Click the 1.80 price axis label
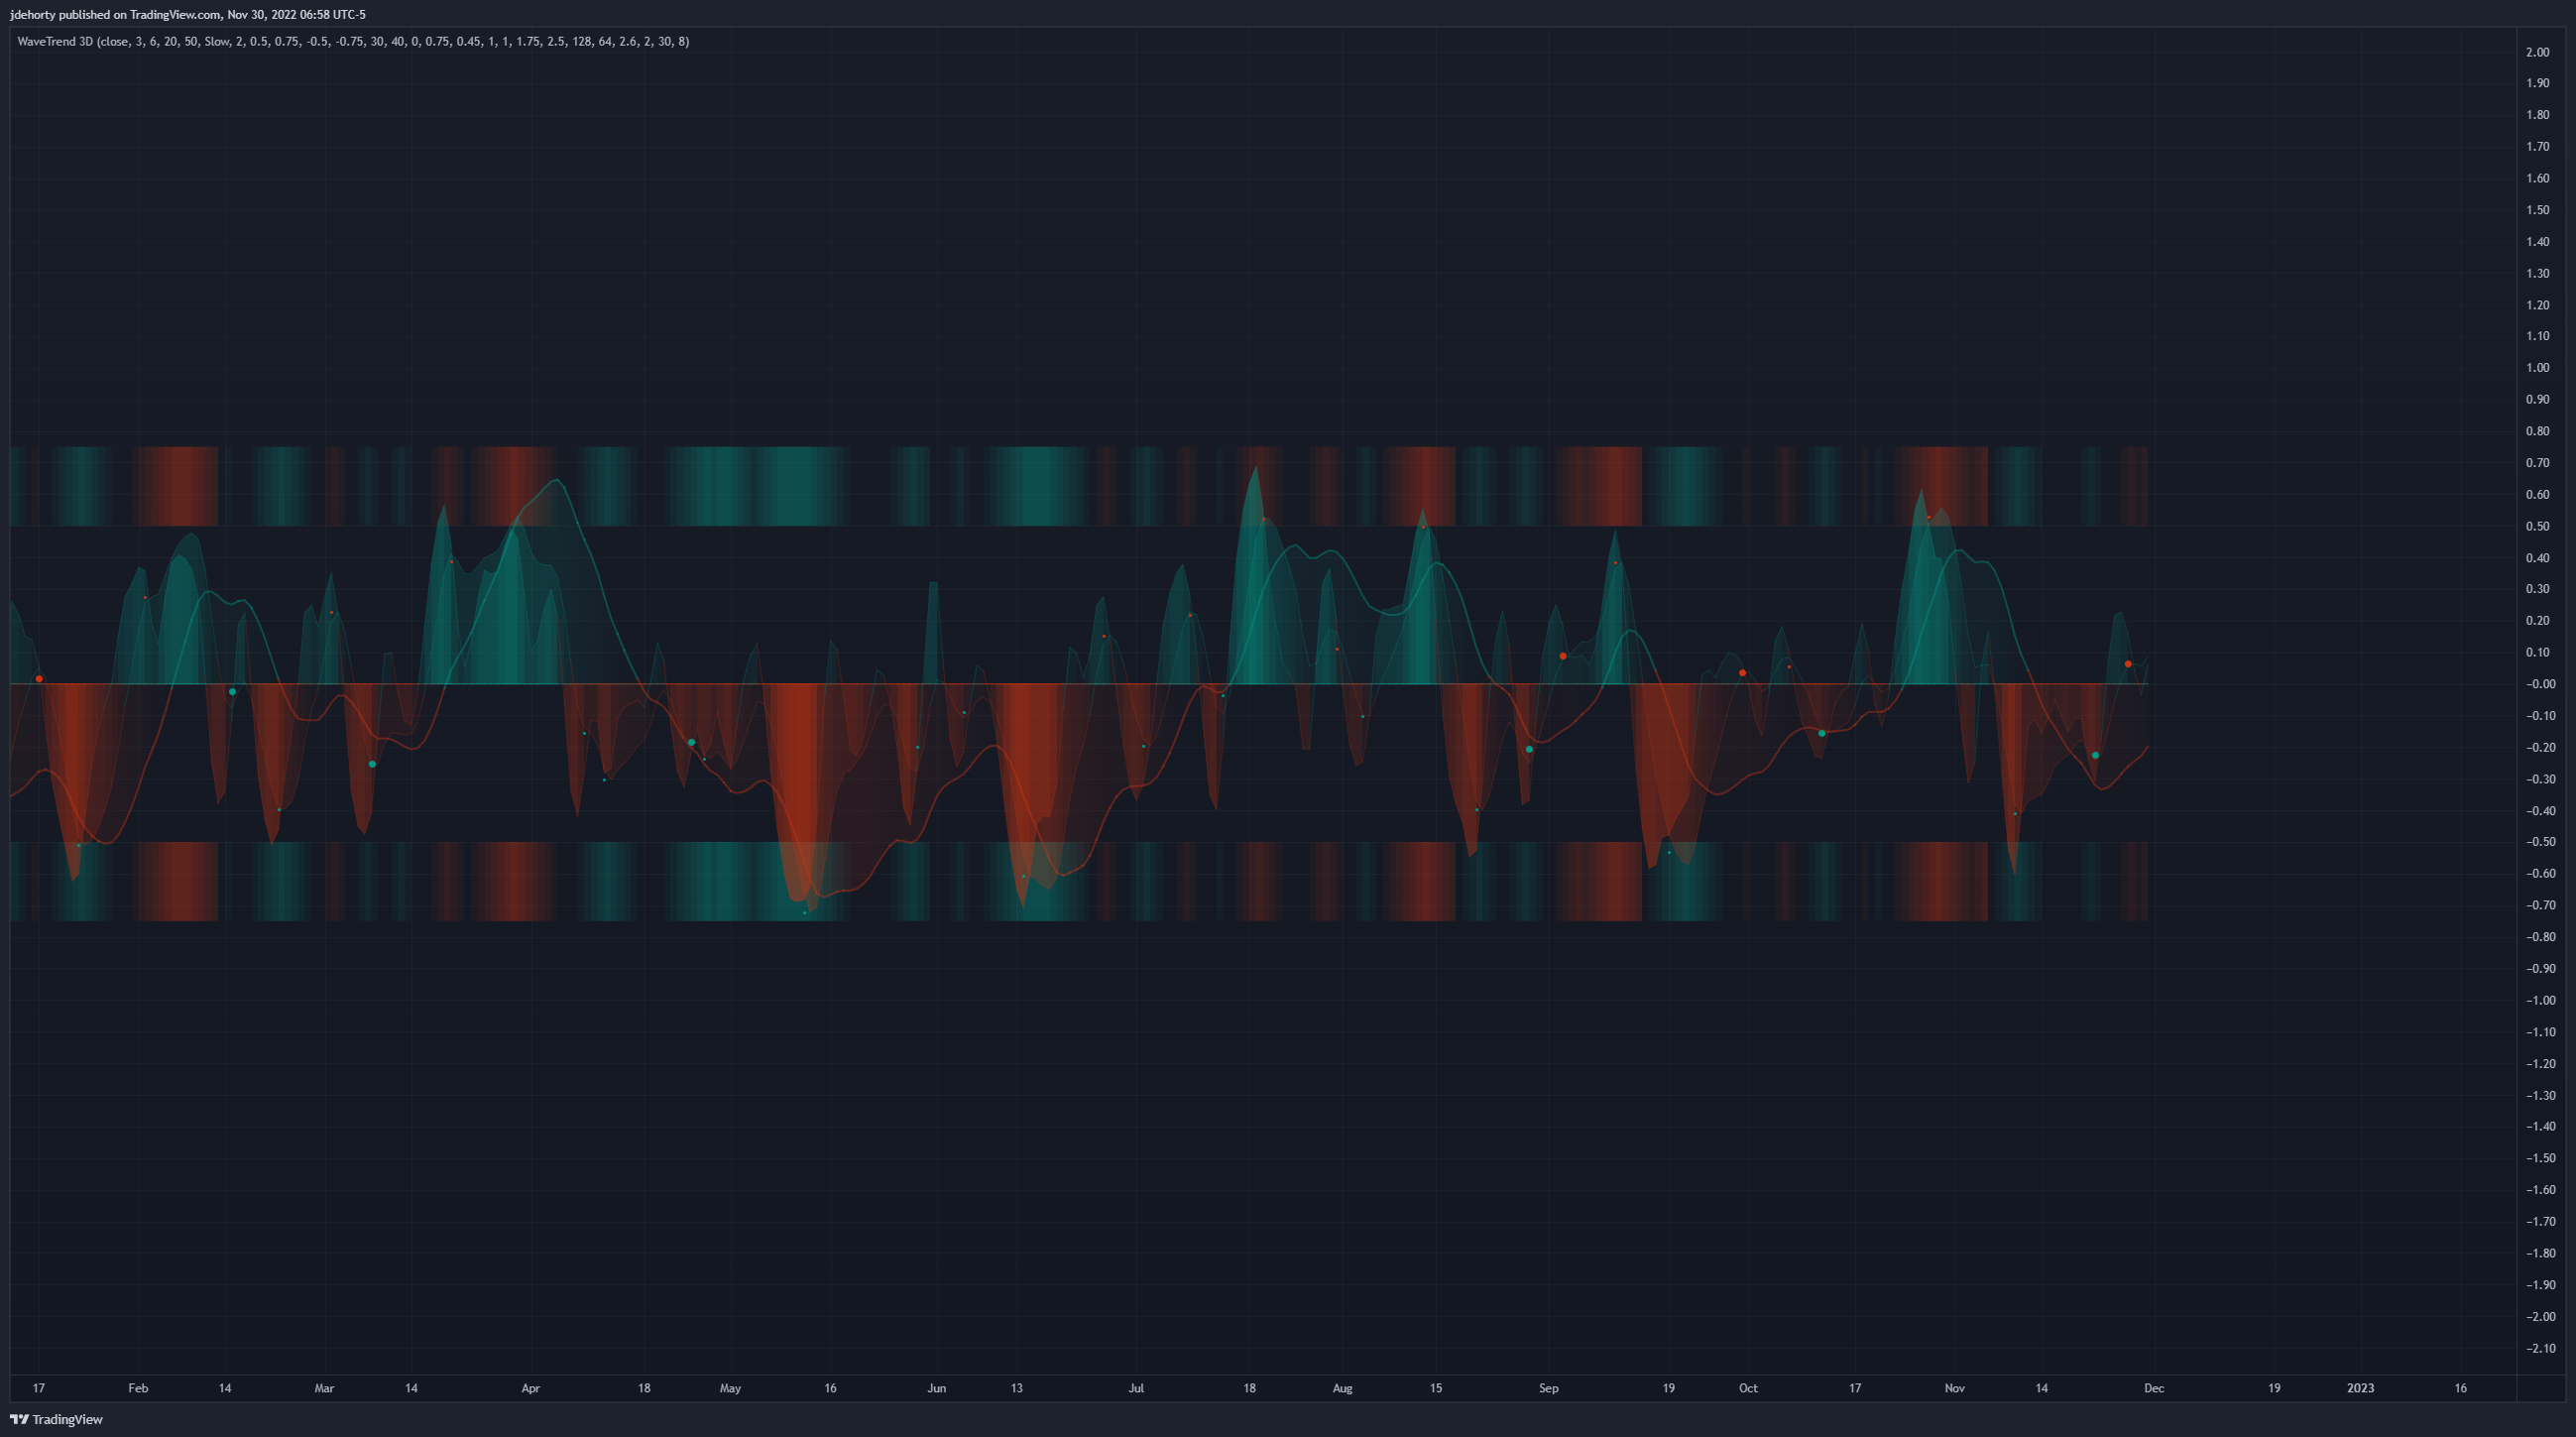Screen dimensions: 2576x1437 coord(2537,115)
